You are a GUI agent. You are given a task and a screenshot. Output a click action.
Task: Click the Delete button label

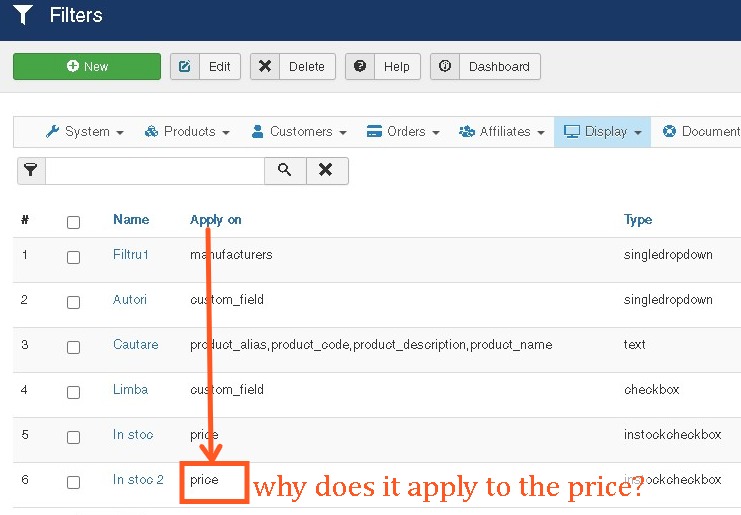[x=307, y=67]
